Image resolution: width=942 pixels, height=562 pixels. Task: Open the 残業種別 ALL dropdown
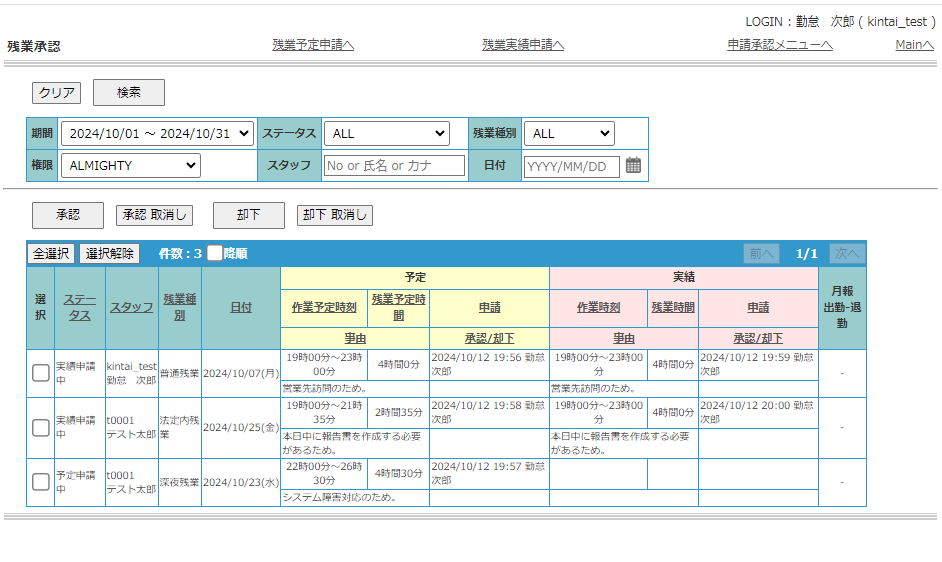[x=570, y=133]
